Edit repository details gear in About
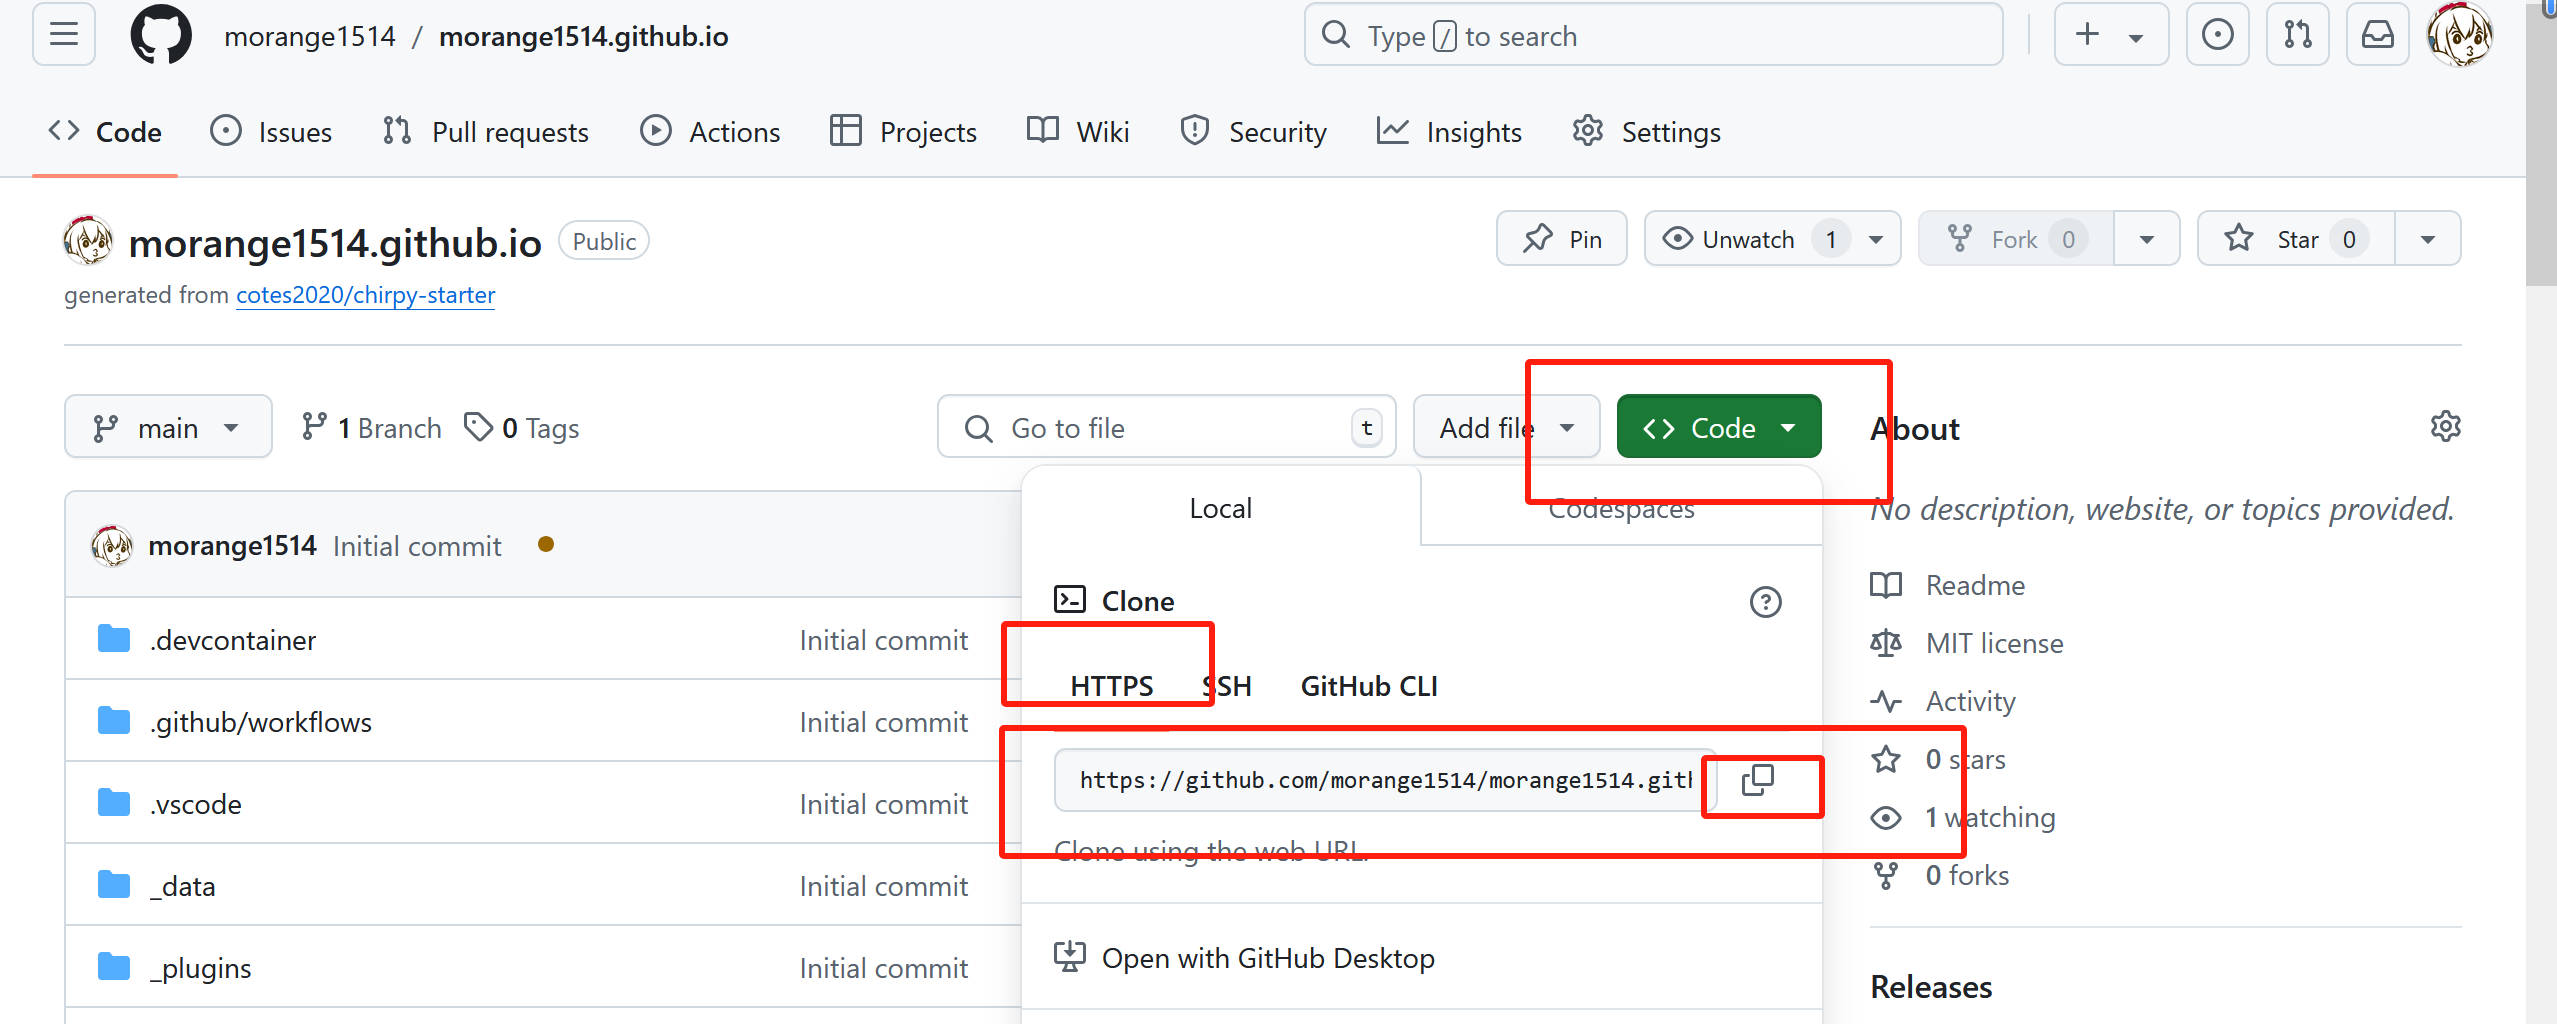The height and width of the screenshot is (1024, 2557). (2445, 427)
